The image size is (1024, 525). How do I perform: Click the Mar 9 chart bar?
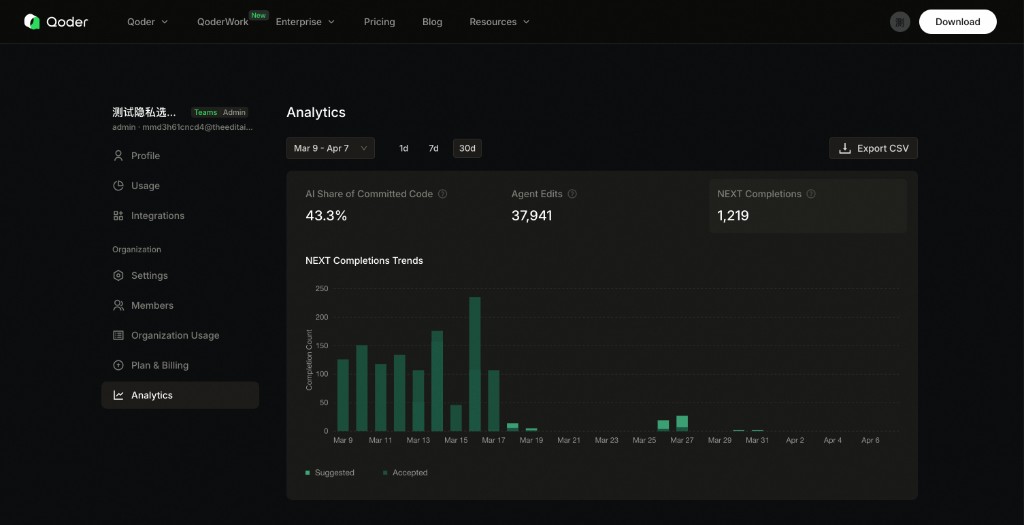coord(343,395)
